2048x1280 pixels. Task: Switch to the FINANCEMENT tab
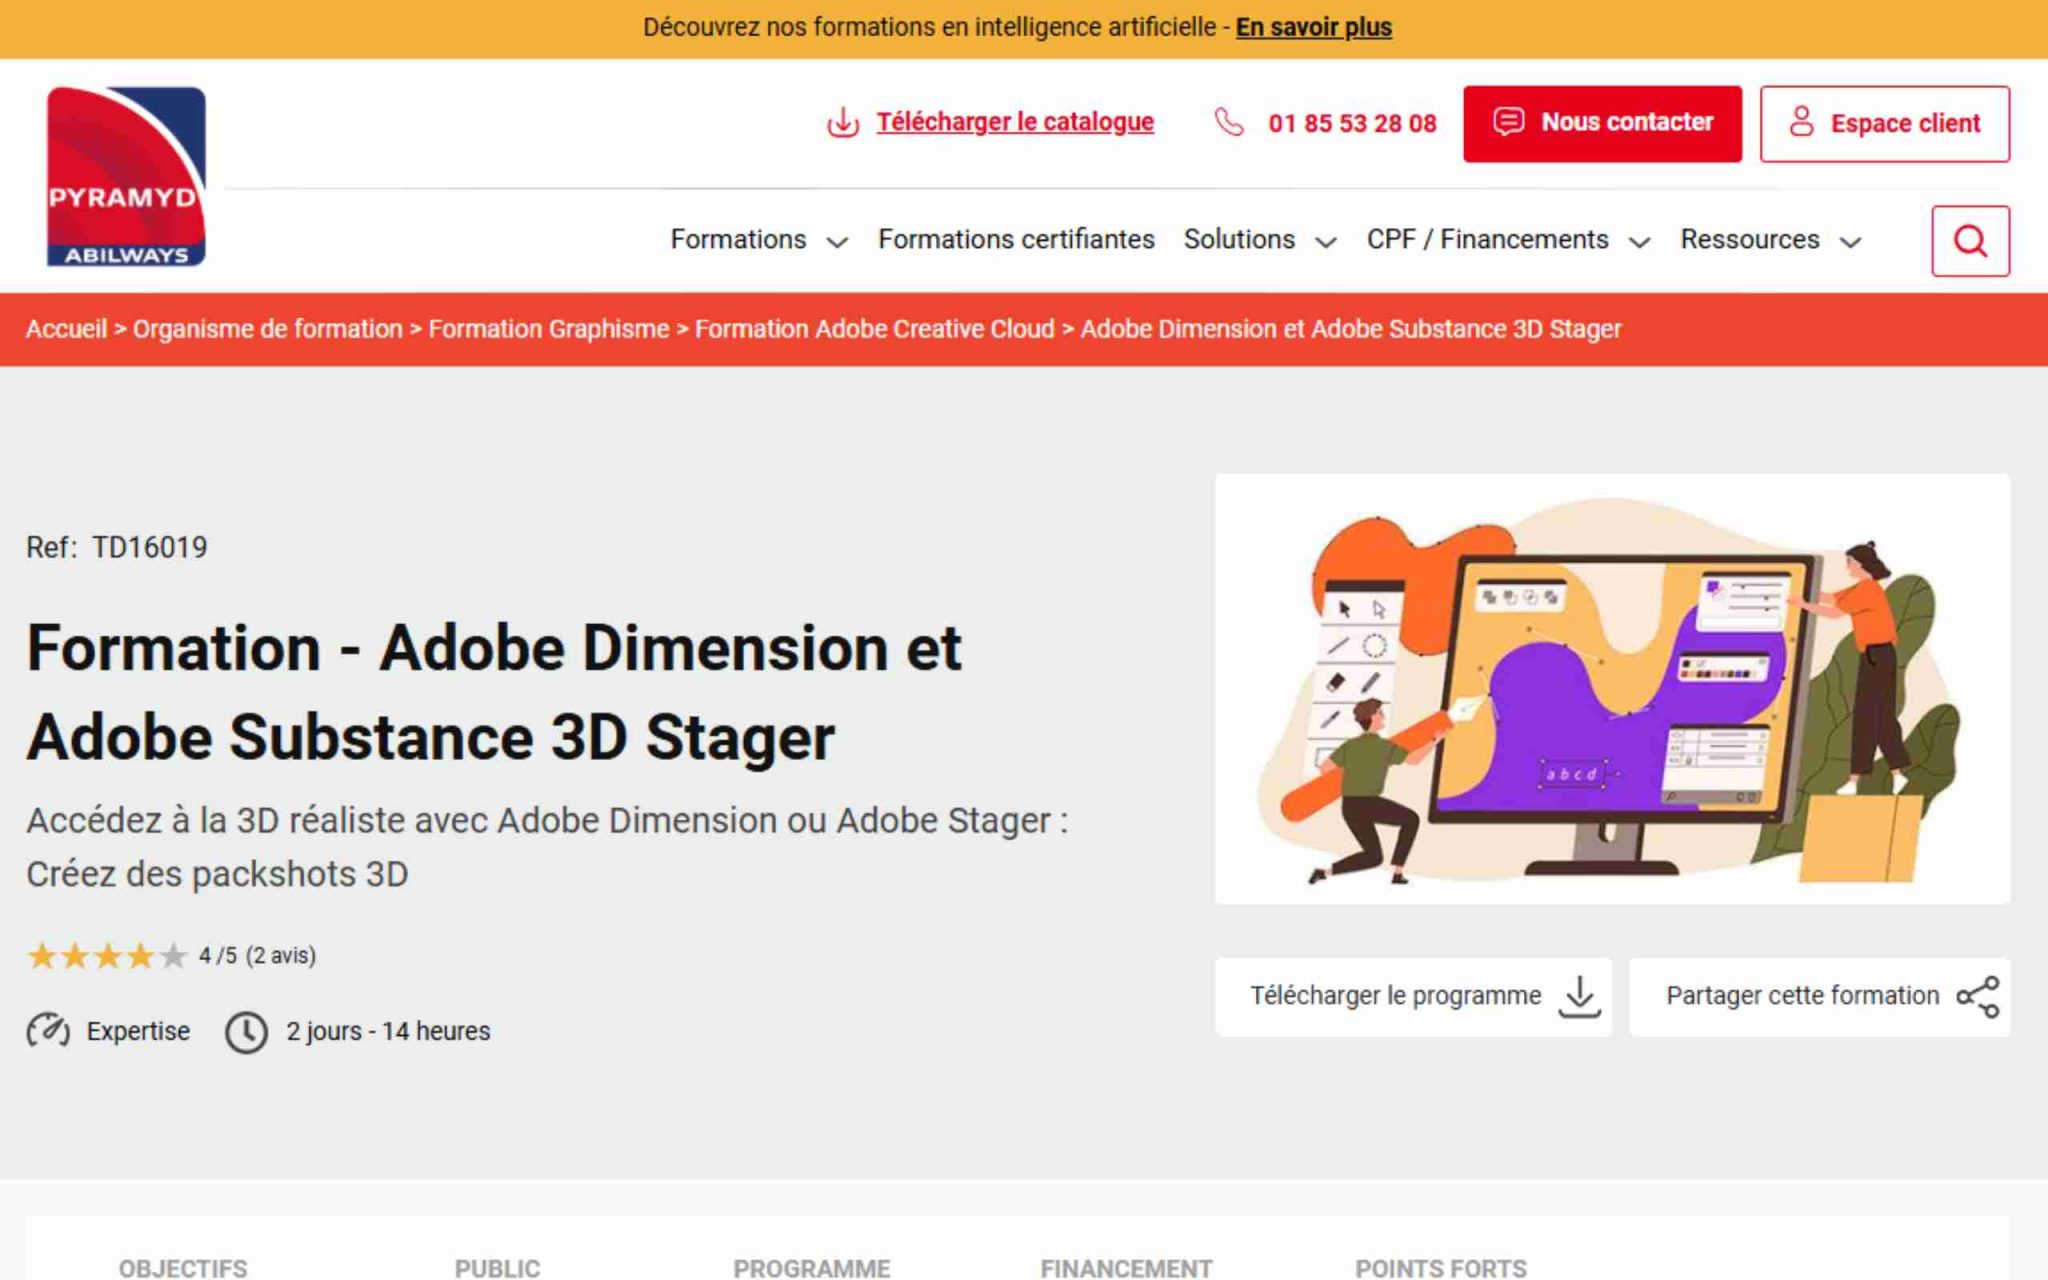[x=1126, y=1267]
